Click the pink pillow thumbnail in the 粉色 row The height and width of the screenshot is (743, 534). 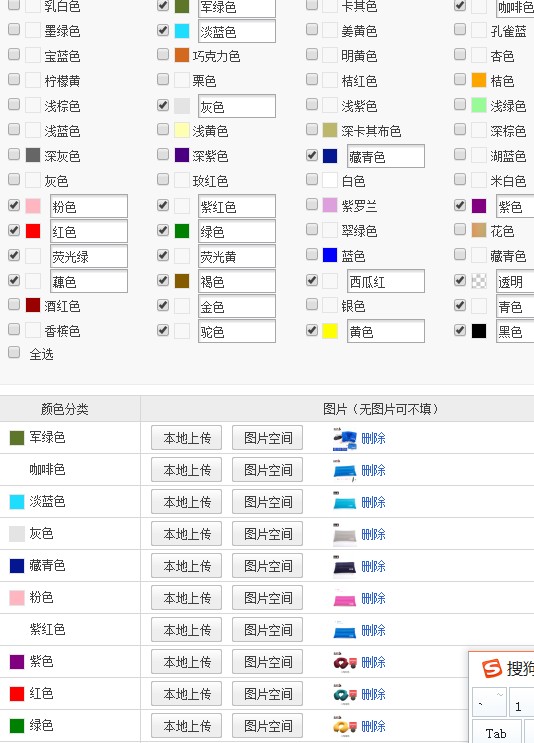point(344,598)
